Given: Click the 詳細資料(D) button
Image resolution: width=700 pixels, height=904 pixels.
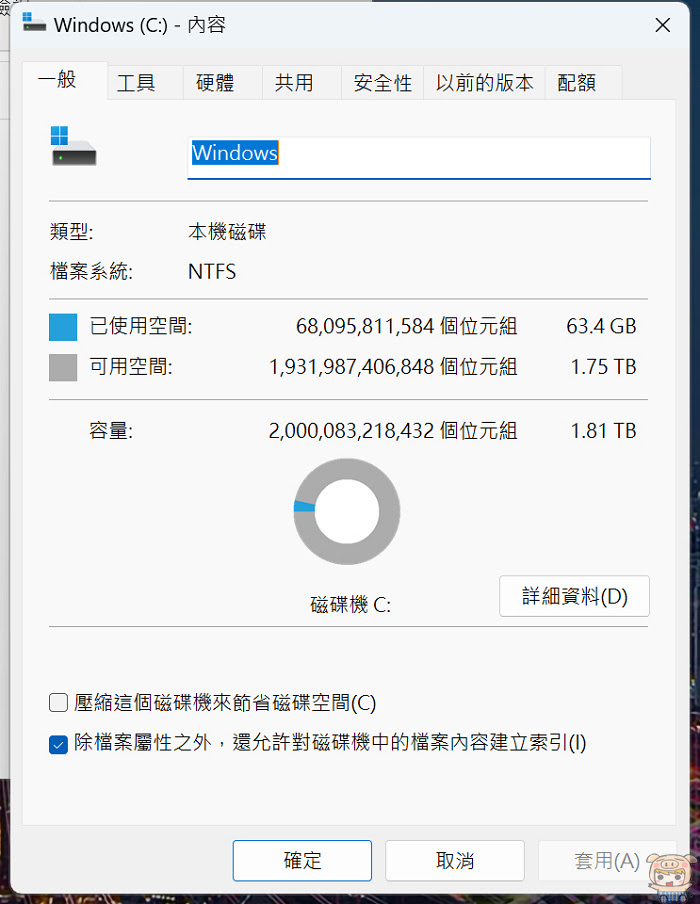Looking at the screenshot, I should pos(574,596).
